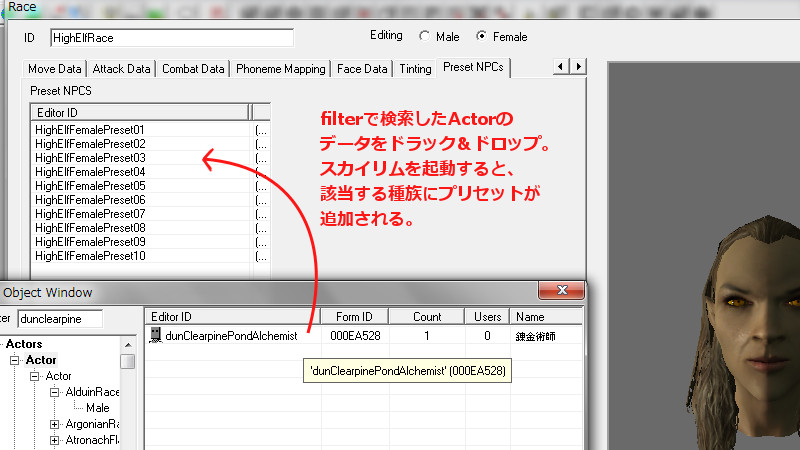Open the Phoneme Mapping tab
This screenshot has width=800, height=450.
pos(281,69)
